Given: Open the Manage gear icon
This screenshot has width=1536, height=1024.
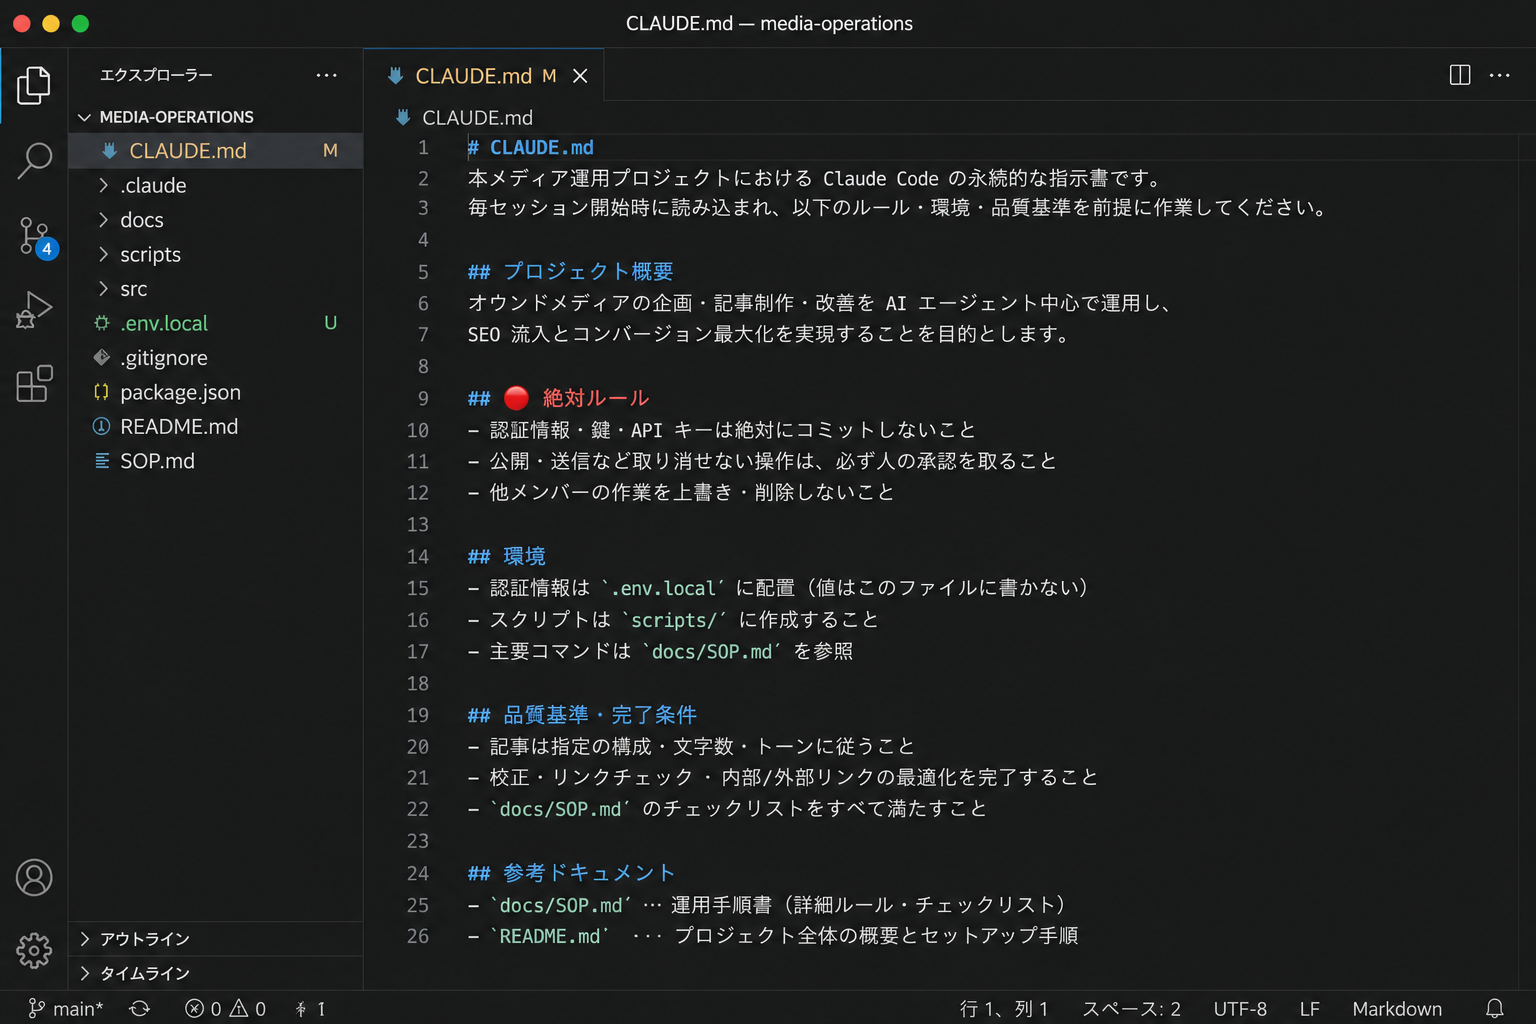Looking at the screenshot, I should pyautogui.click(x=34, y=950).
